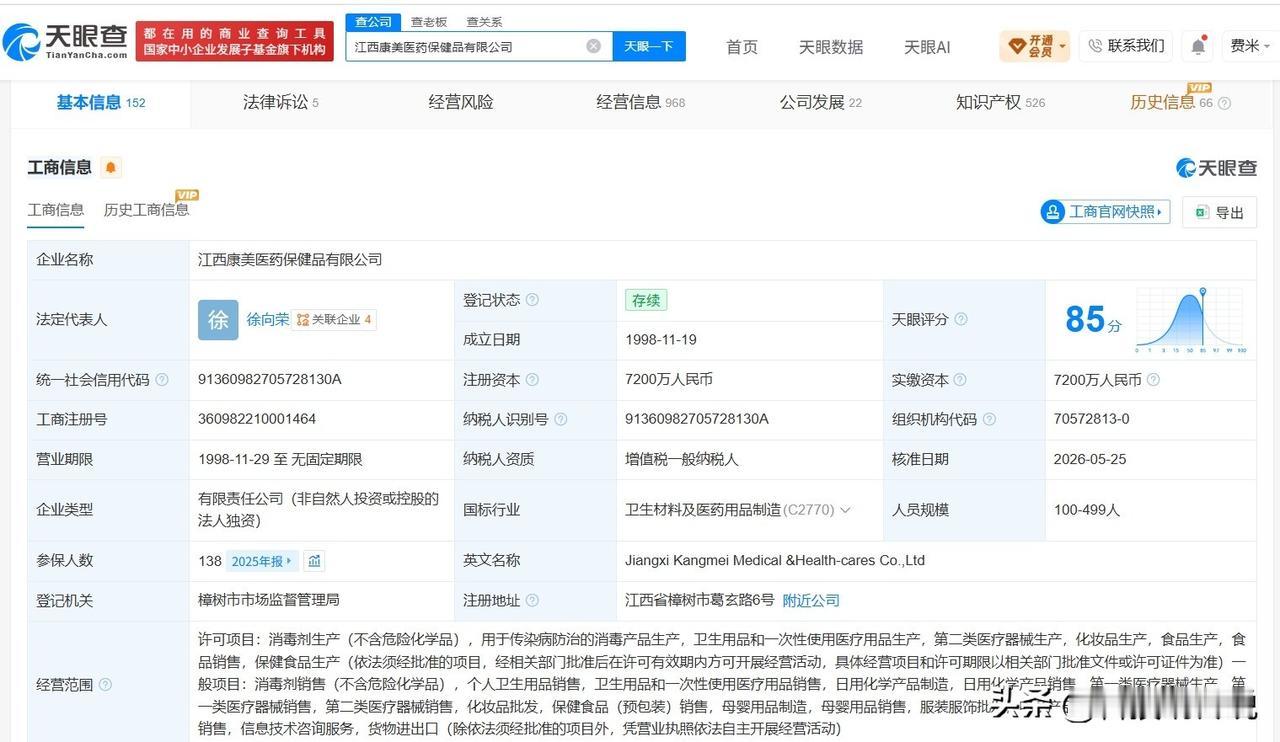Click the 成立日期 value 1998-11-19
The image size is (1280, 742).
point(661,340)
